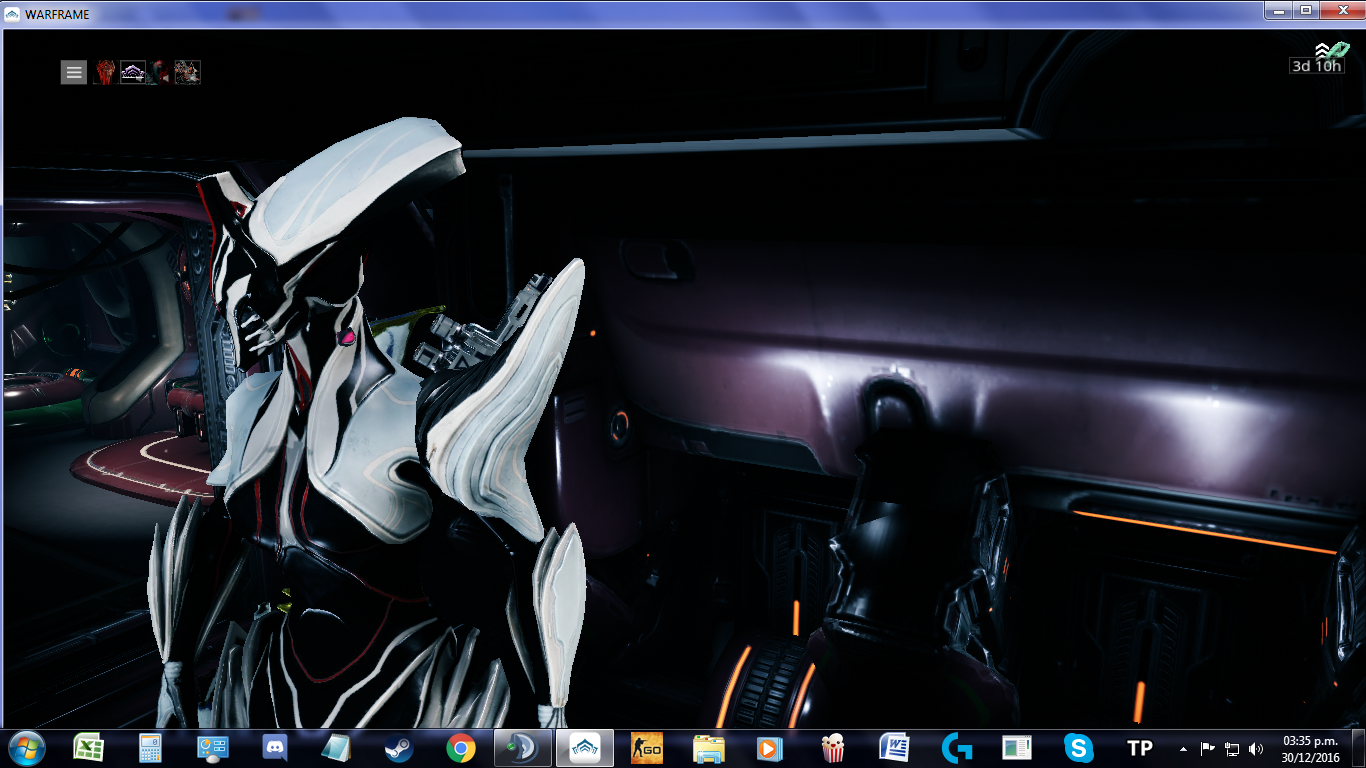Minimize the WARFRAME window
This screenshot has width=1366, height=768.
click(x=1281, y=10)
